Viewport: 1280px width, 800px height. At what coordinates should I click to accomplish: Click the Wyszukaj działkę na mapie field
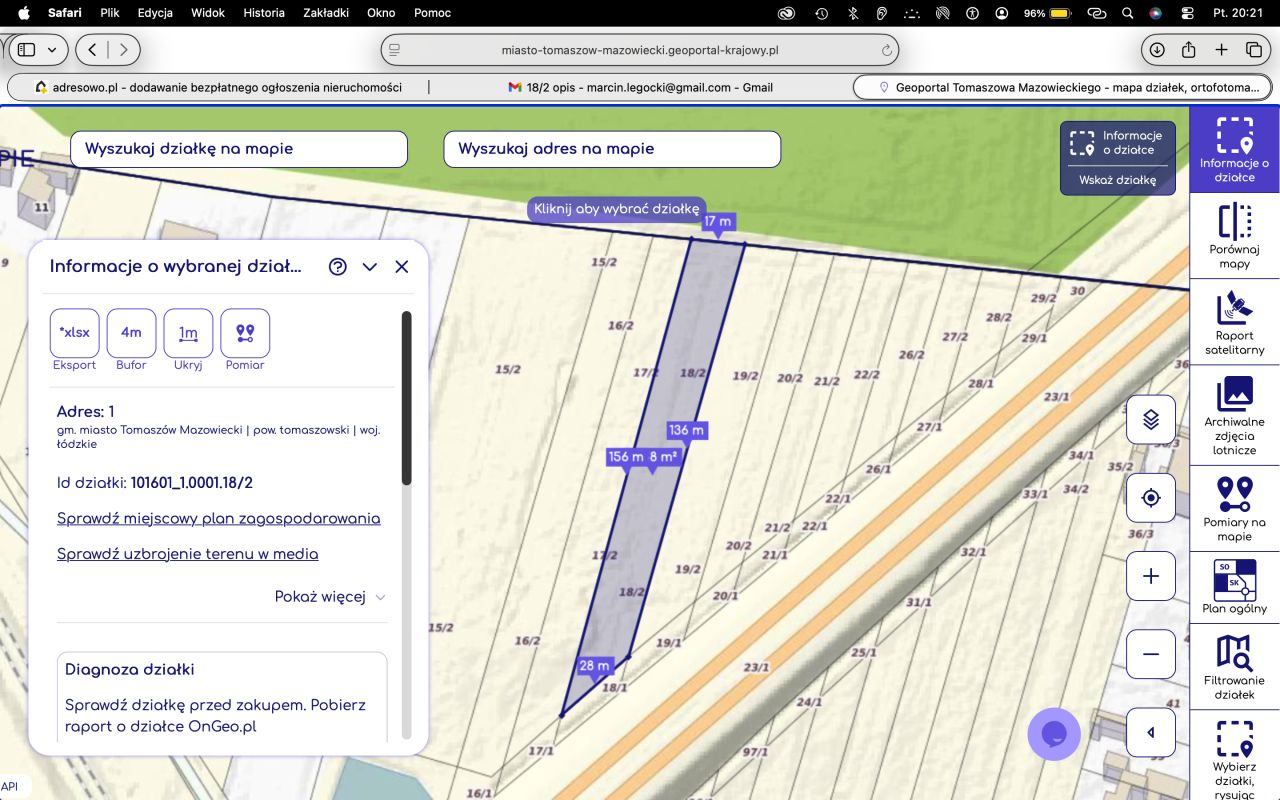coord(239,149)
